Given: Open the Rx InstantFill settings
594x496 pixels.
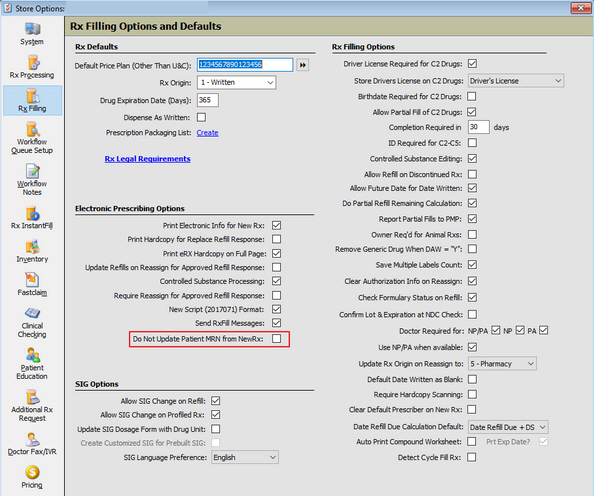Looking at the screenshot, I should (32, 218).
